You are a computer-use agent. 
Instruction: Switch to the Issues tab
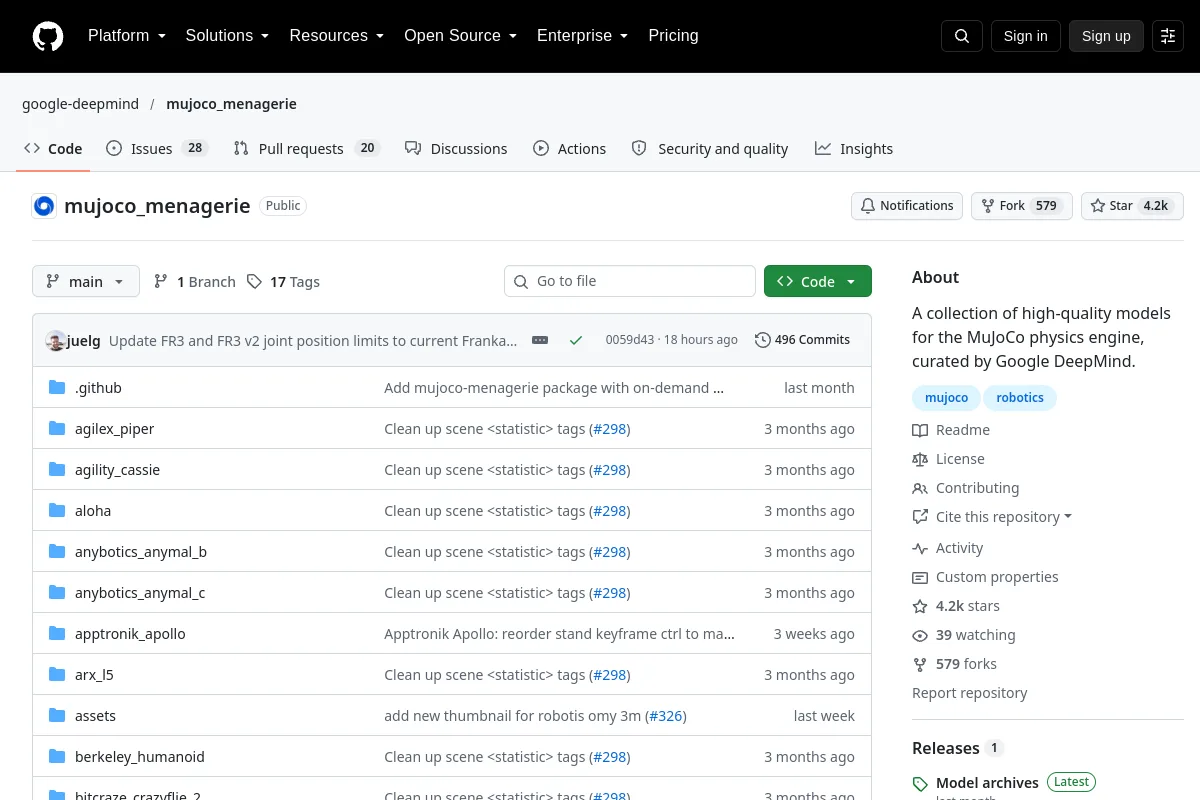click(x=156, y=149)
